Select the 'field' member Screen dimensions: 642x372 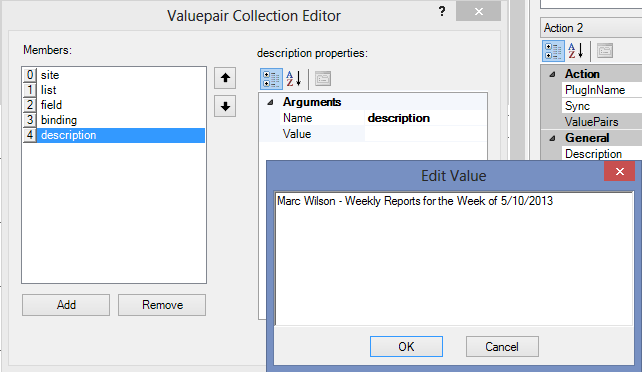[114, 105]
